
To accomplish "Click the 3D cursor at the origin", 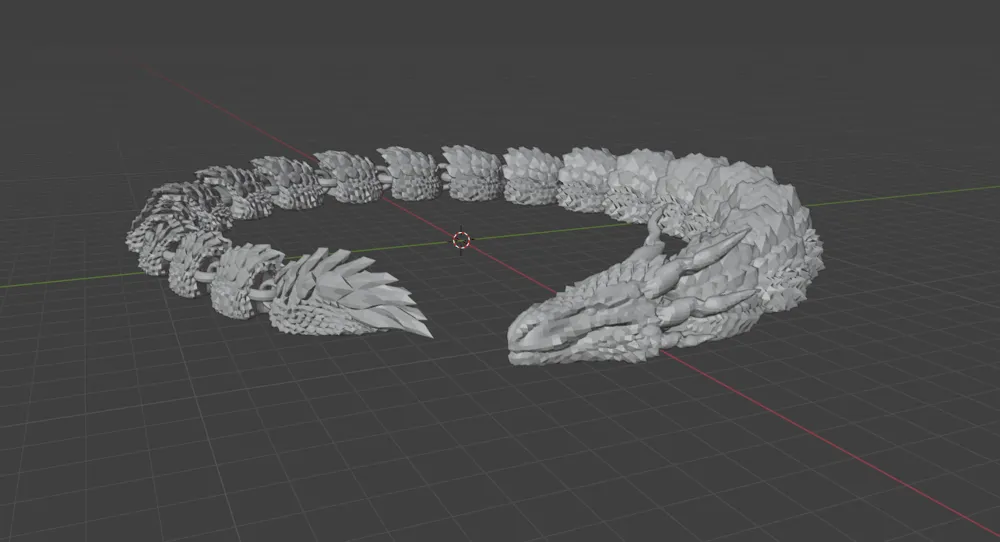I will tap(461, 240).
